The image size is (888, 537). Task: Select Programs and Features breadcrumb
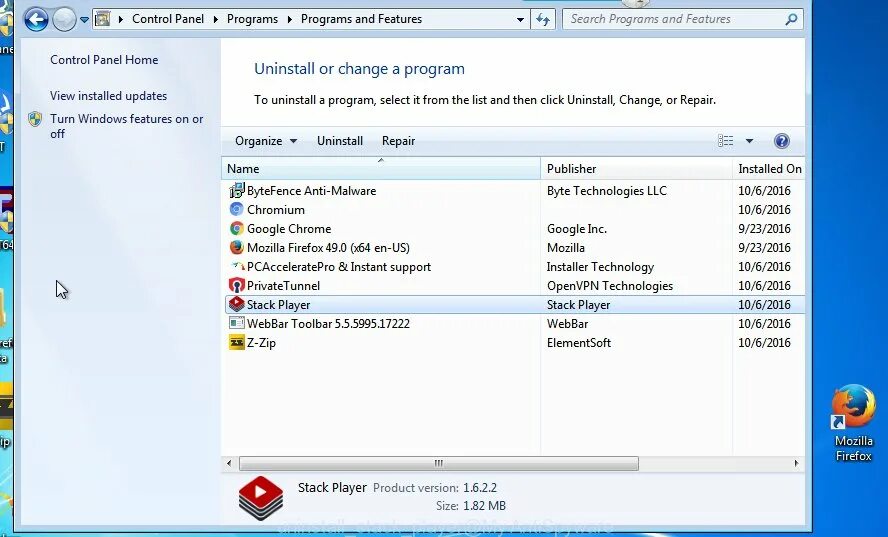click(361, 19)
